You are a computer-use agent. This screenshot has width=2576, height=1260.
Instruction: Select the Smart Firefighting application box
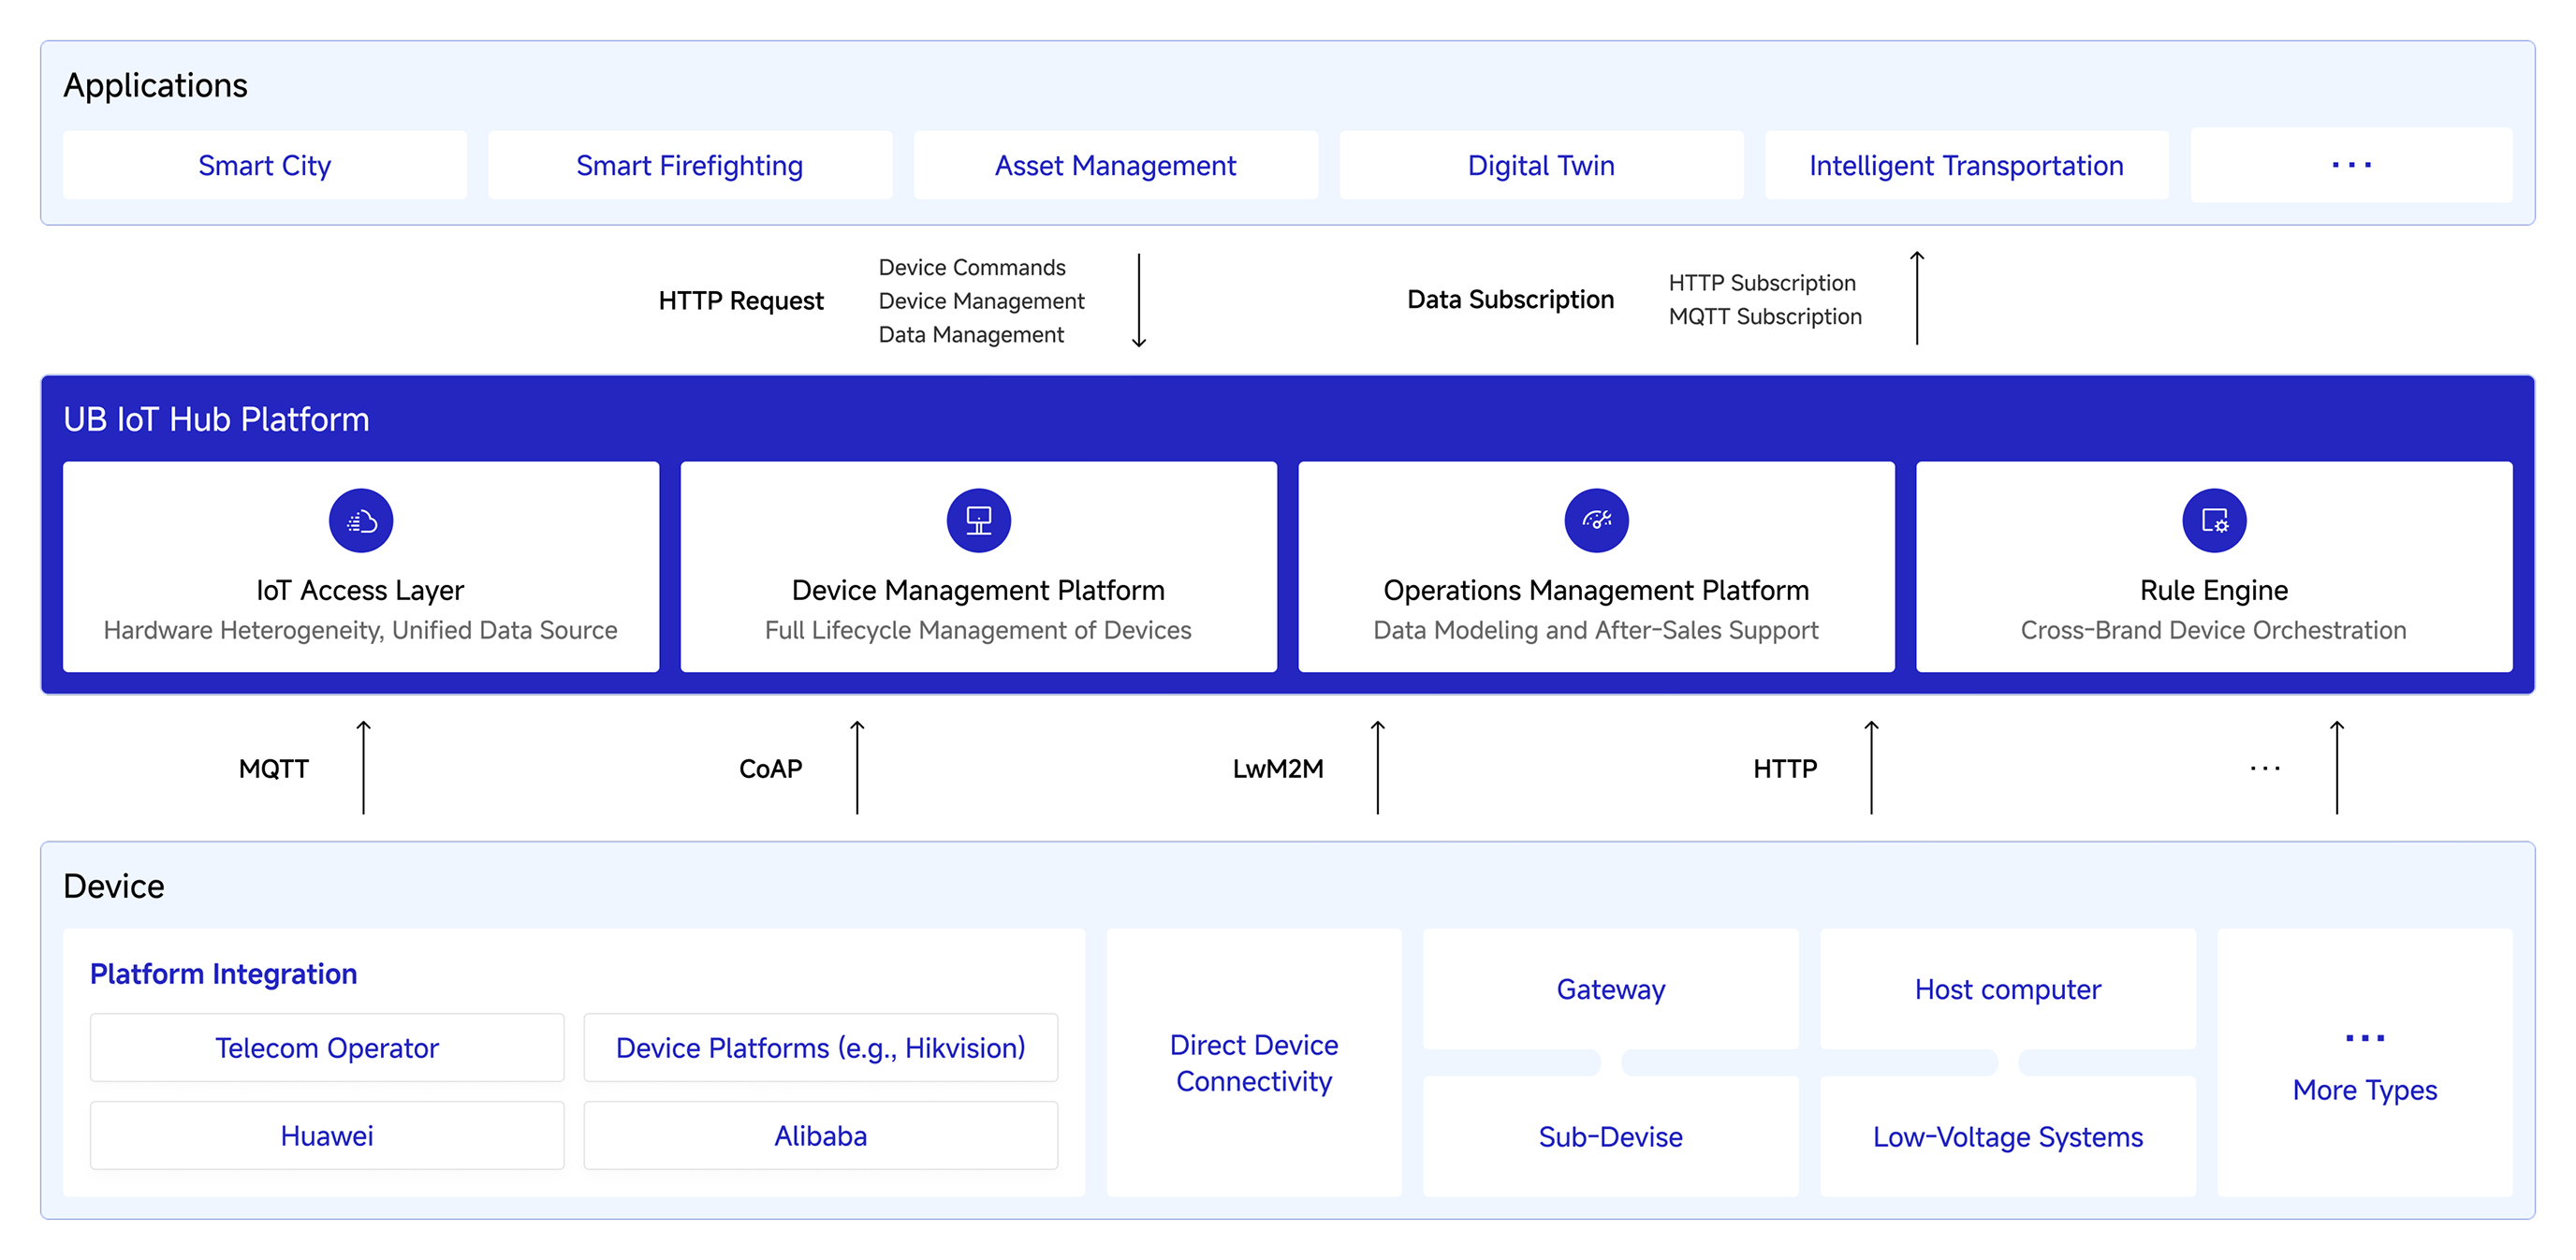pyautogui.click(x=690, y=165)
